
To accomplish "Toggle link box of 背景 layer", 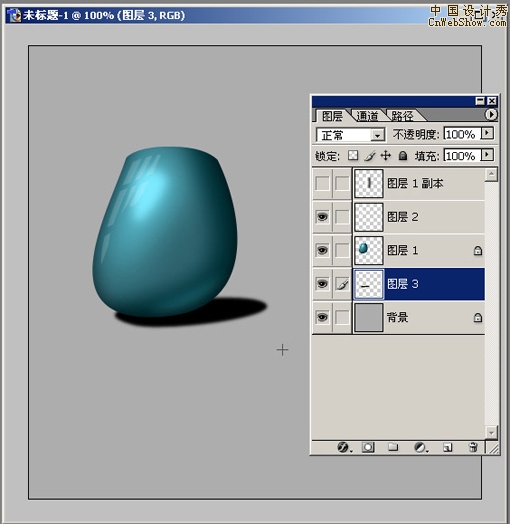I will [342, 317].
